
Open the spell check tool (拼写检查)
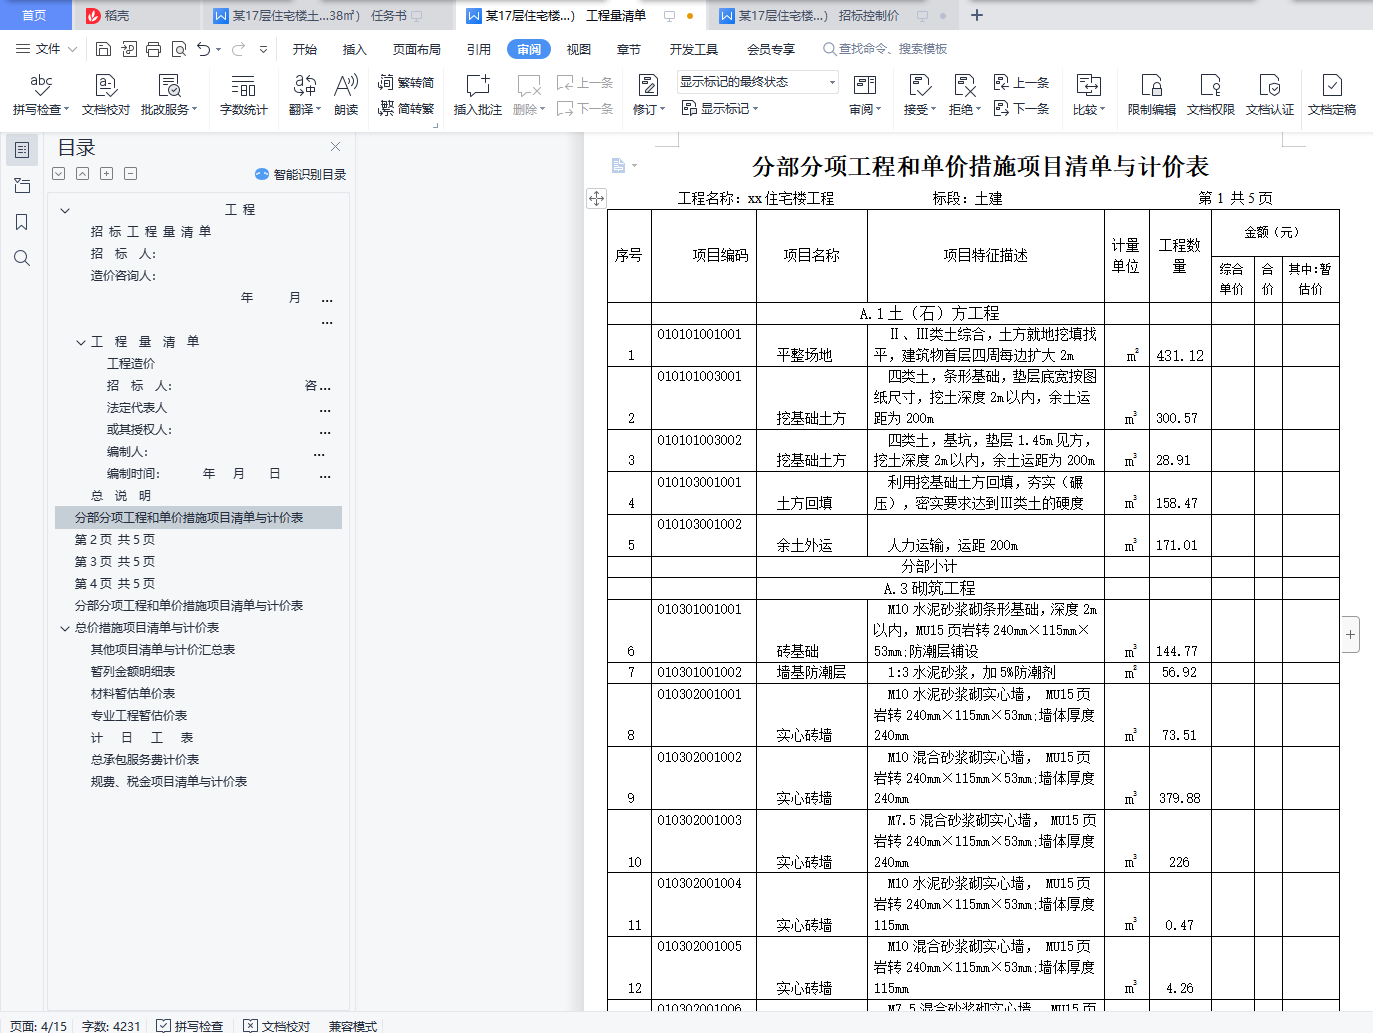(40, 95)
